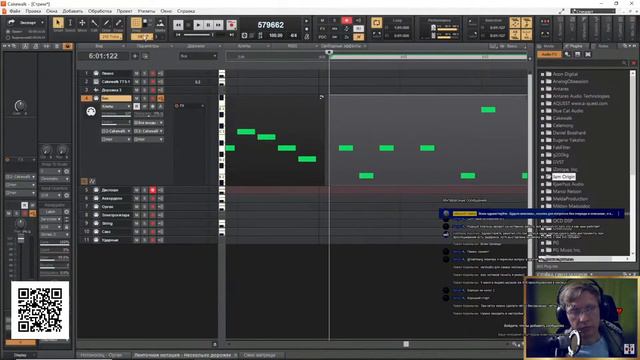This screenshot has width=640, height=360.
Task: Choose the Select tool
Action: [x=70, y=23]
